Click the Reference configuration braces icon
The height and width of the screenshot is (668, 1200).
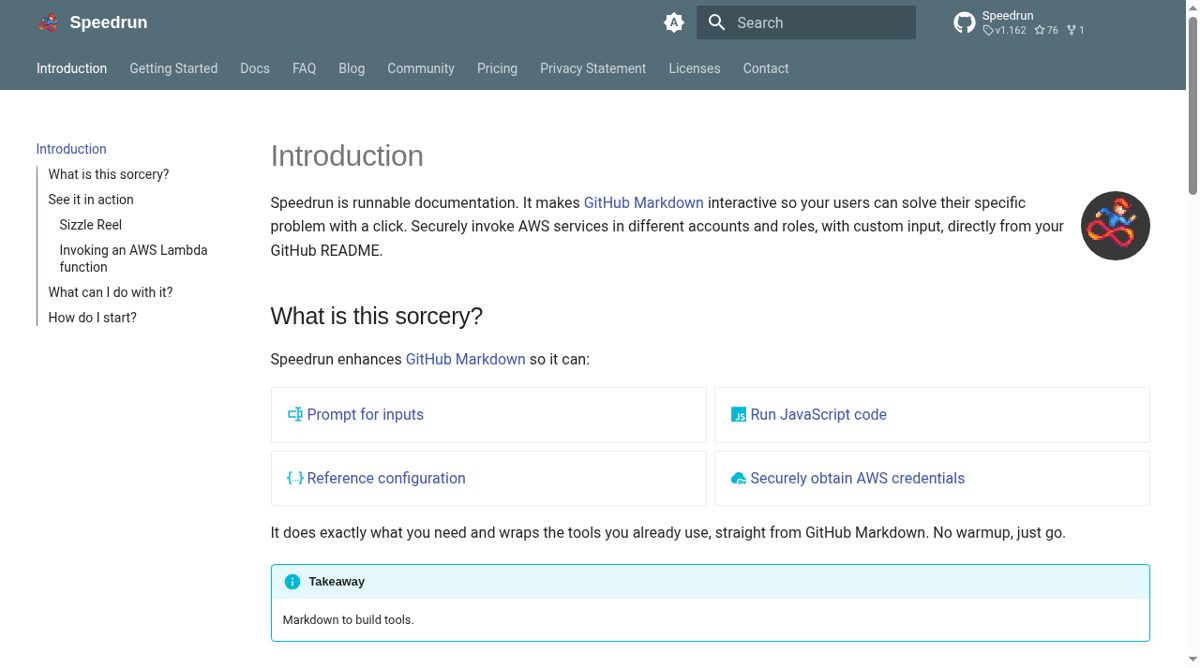pyautogui.click(x=295, y=478)
